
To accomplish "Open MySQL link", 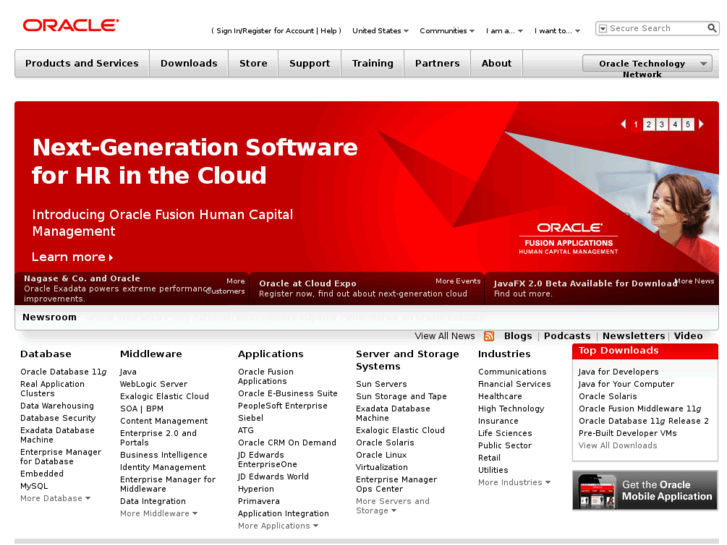I will pos(34,486).
